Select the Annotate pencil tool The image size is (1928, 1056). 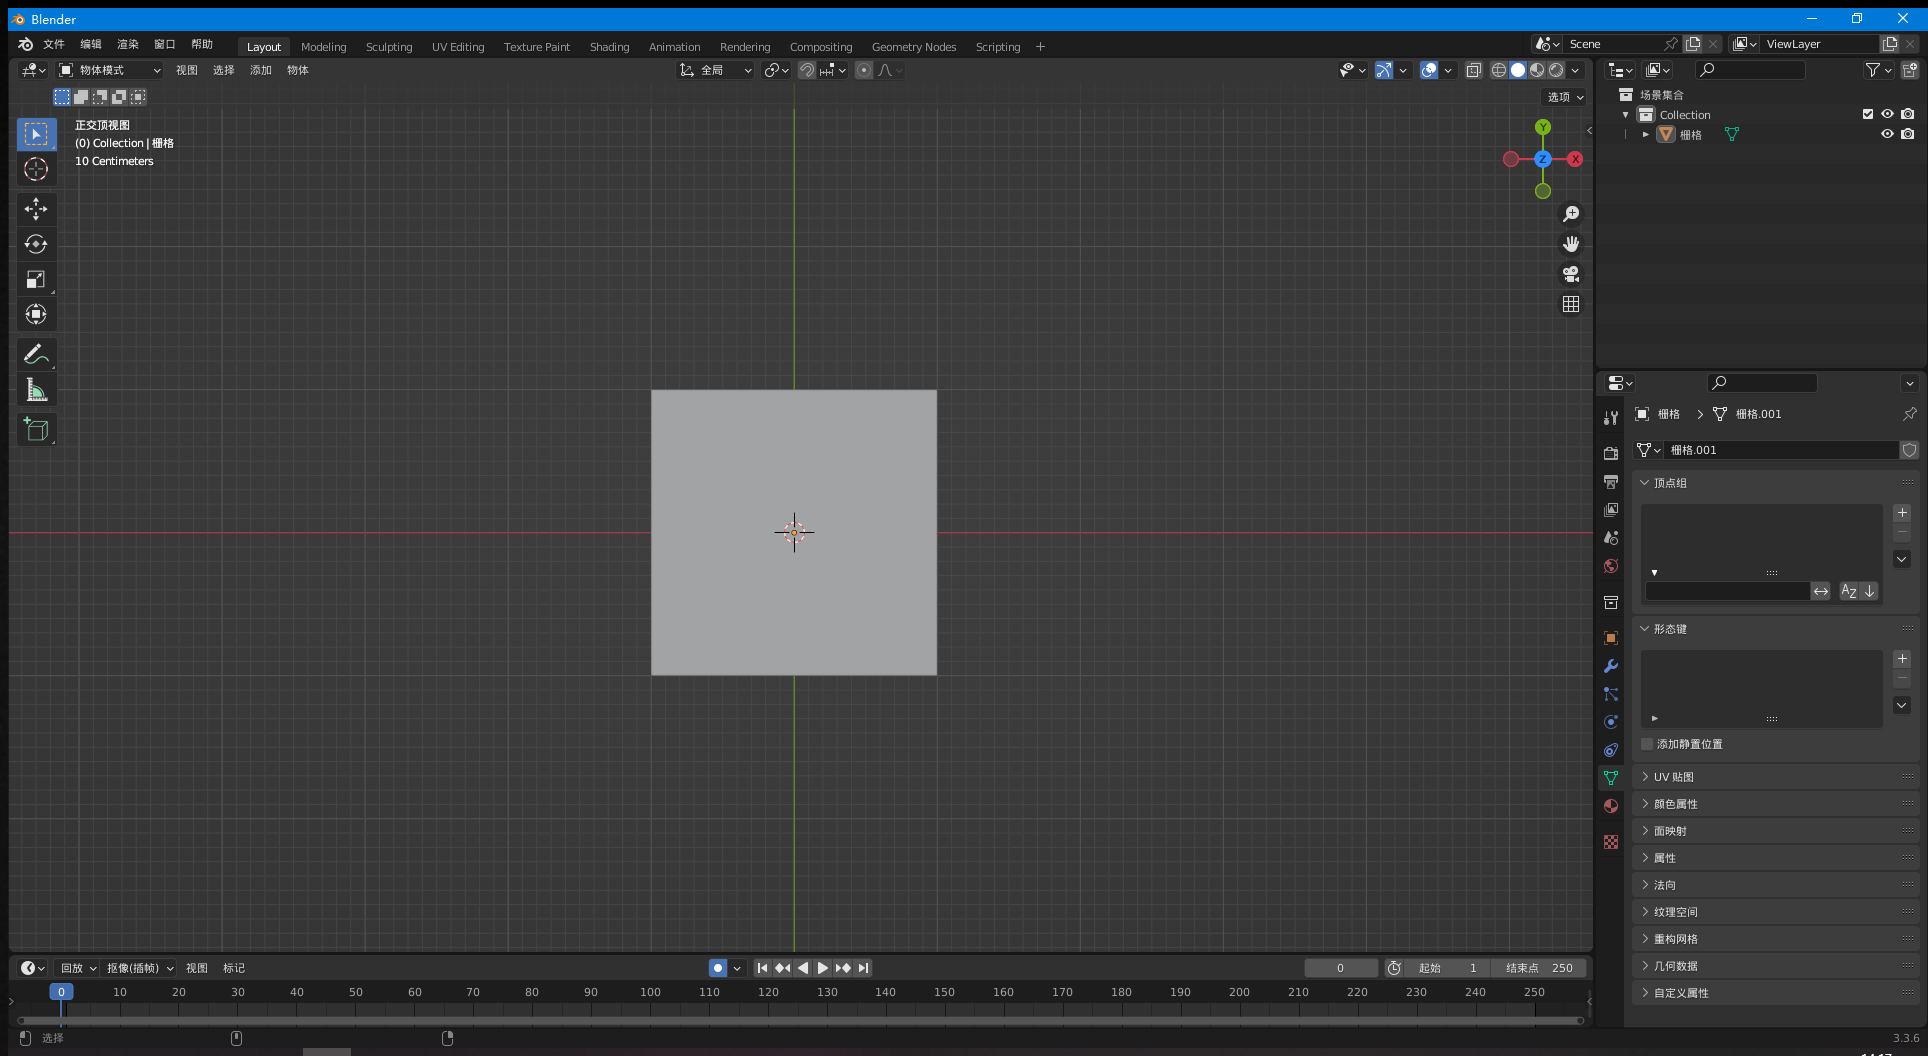point(36,354)
